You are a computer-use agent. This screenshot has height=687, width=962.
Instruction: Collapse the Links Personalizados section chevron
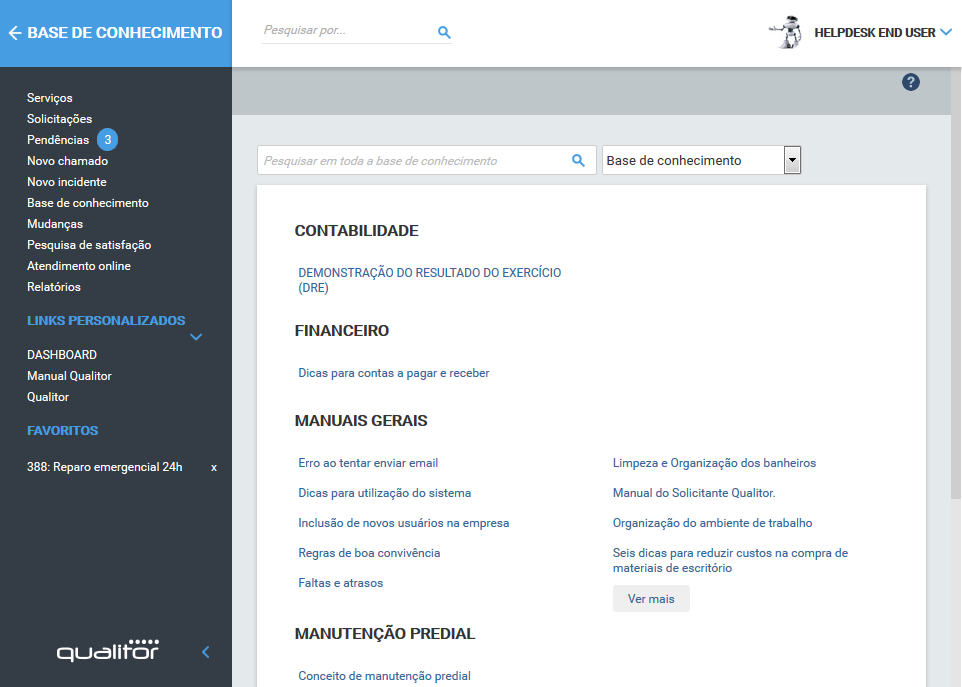coord(196,337)
